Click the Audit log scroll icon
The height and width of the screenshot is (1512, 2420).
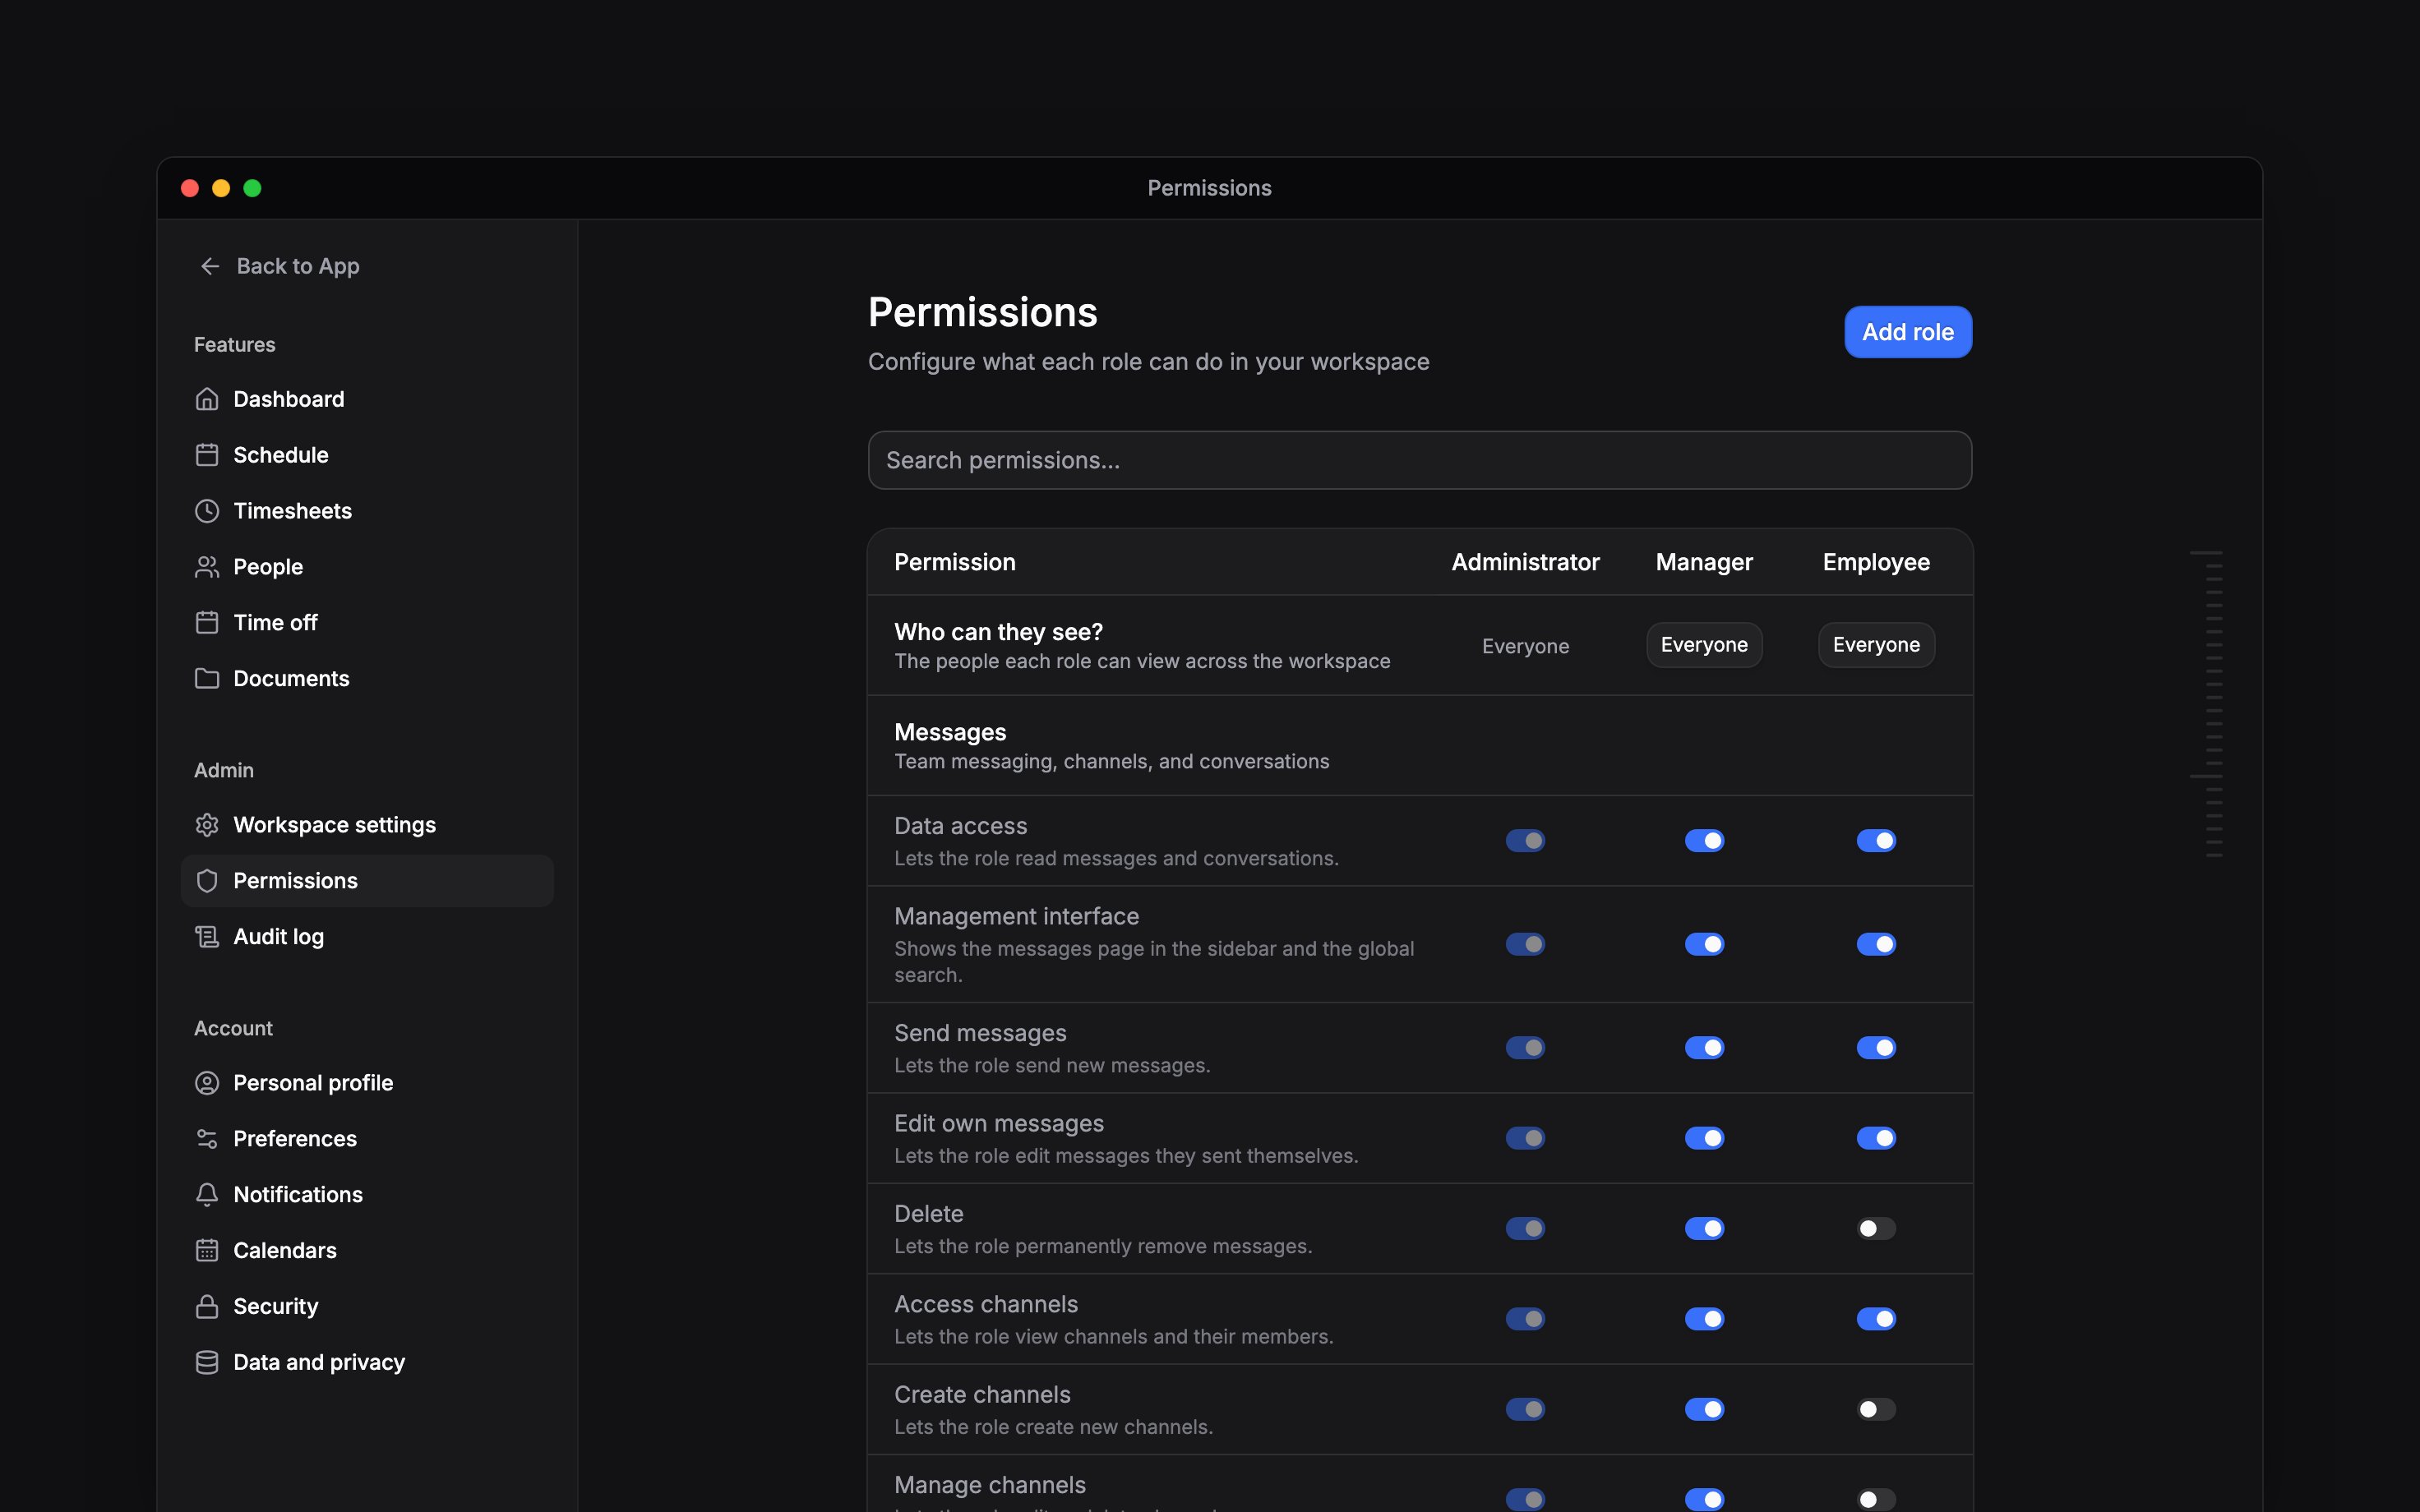pos(207,937)
